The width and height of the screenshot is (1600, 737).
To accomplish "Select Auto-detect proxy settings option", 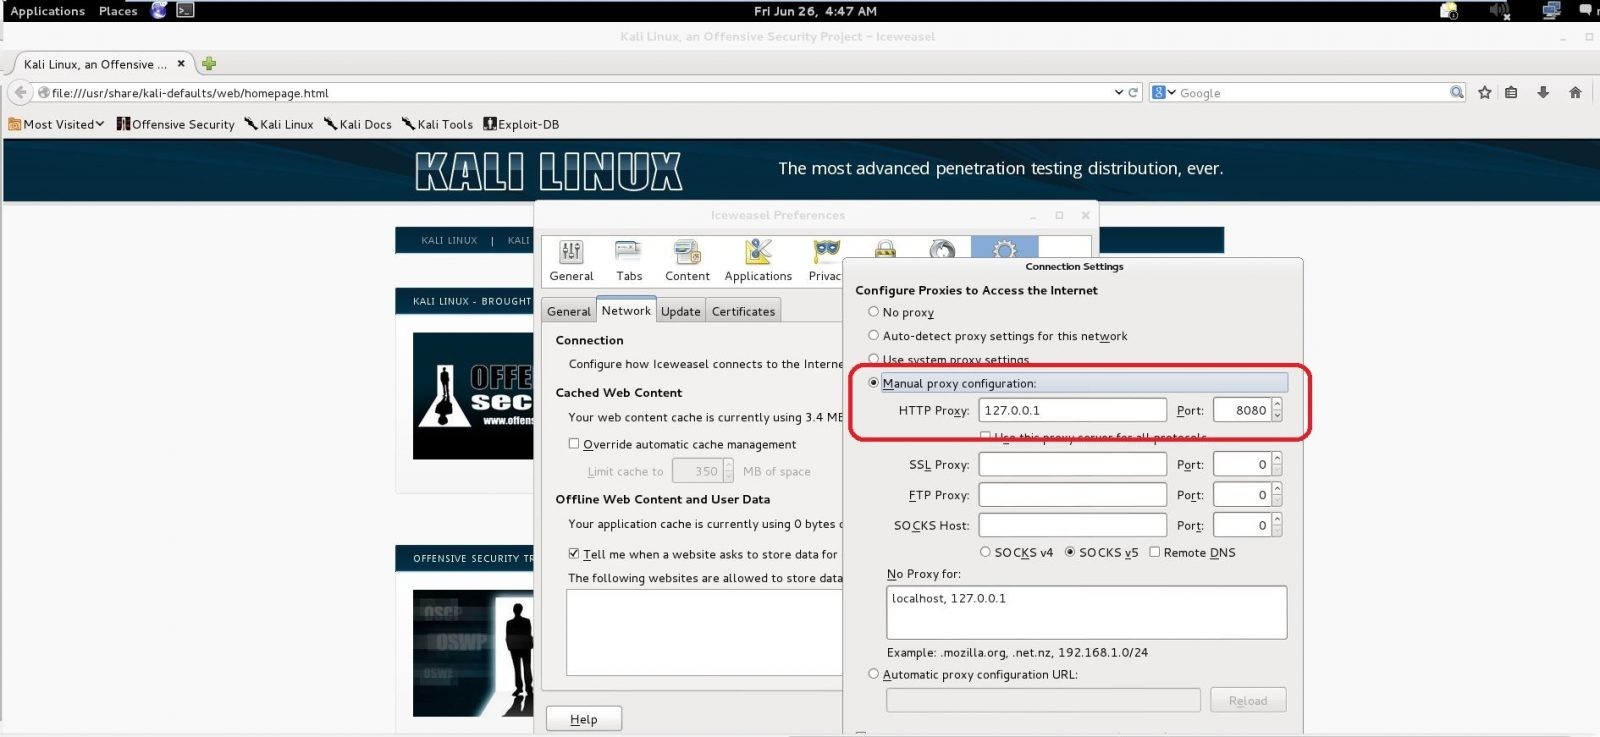I will (x=874, y=336).
